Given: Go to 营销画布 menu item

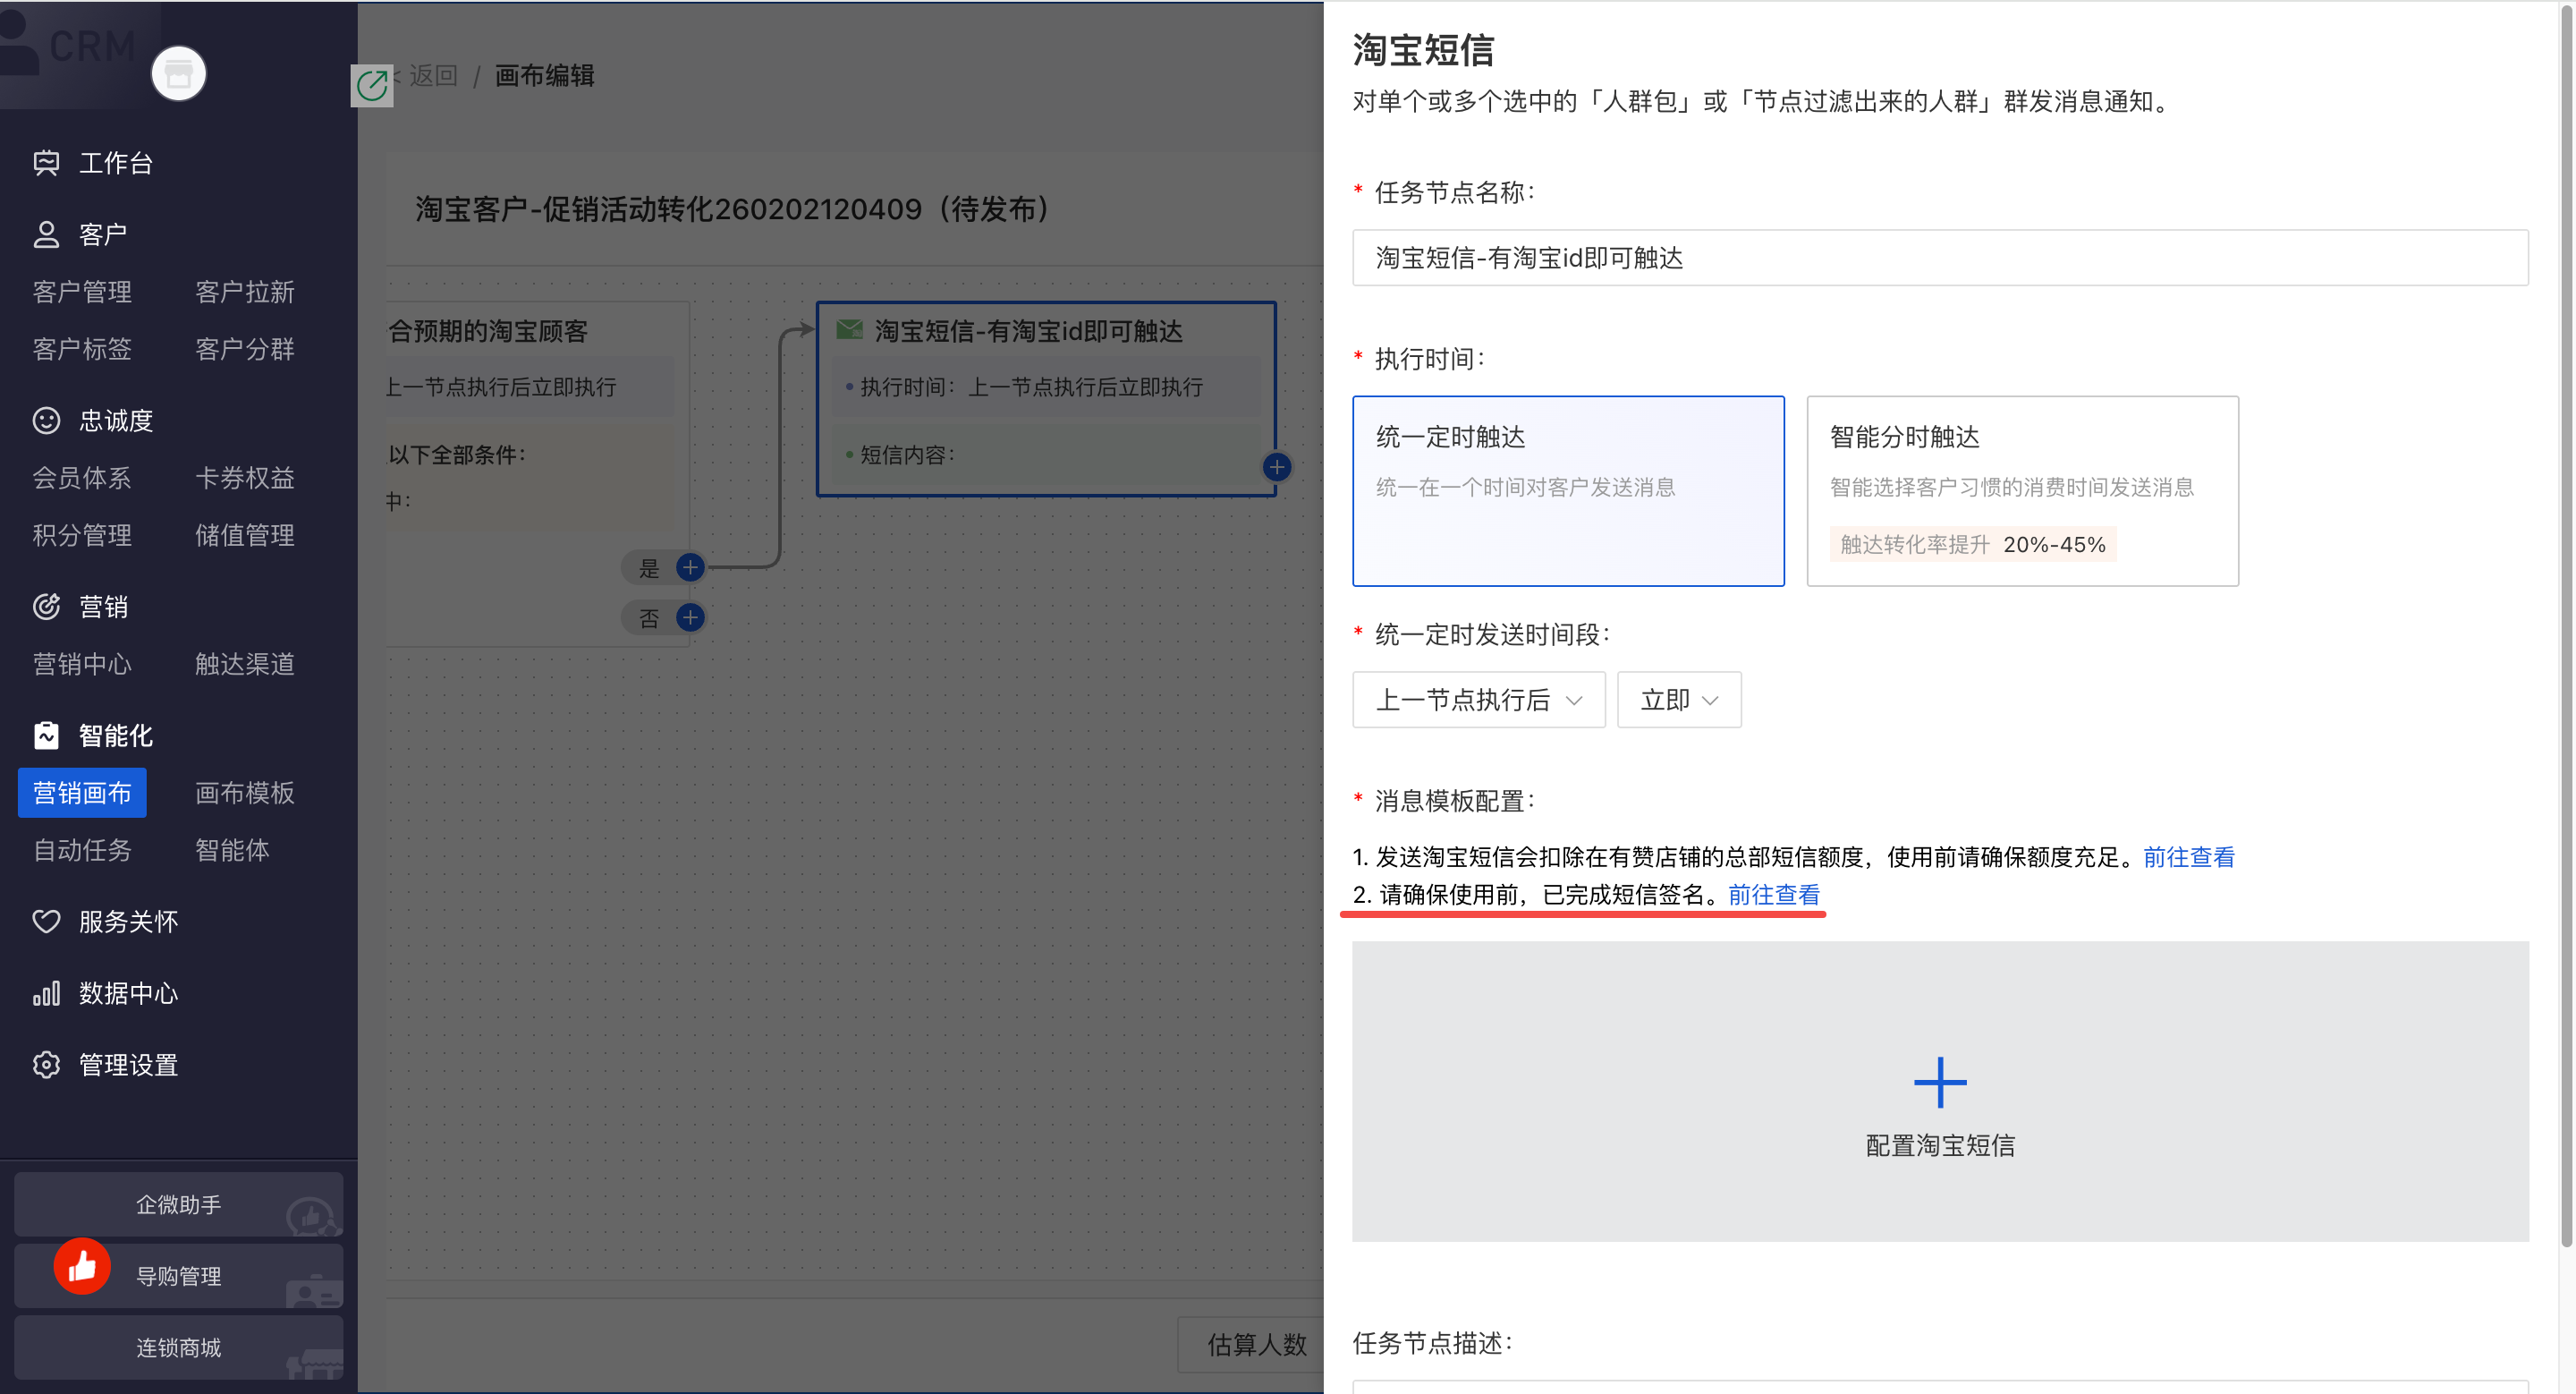Looking at the screenshot, I should (x=82, y=793).
